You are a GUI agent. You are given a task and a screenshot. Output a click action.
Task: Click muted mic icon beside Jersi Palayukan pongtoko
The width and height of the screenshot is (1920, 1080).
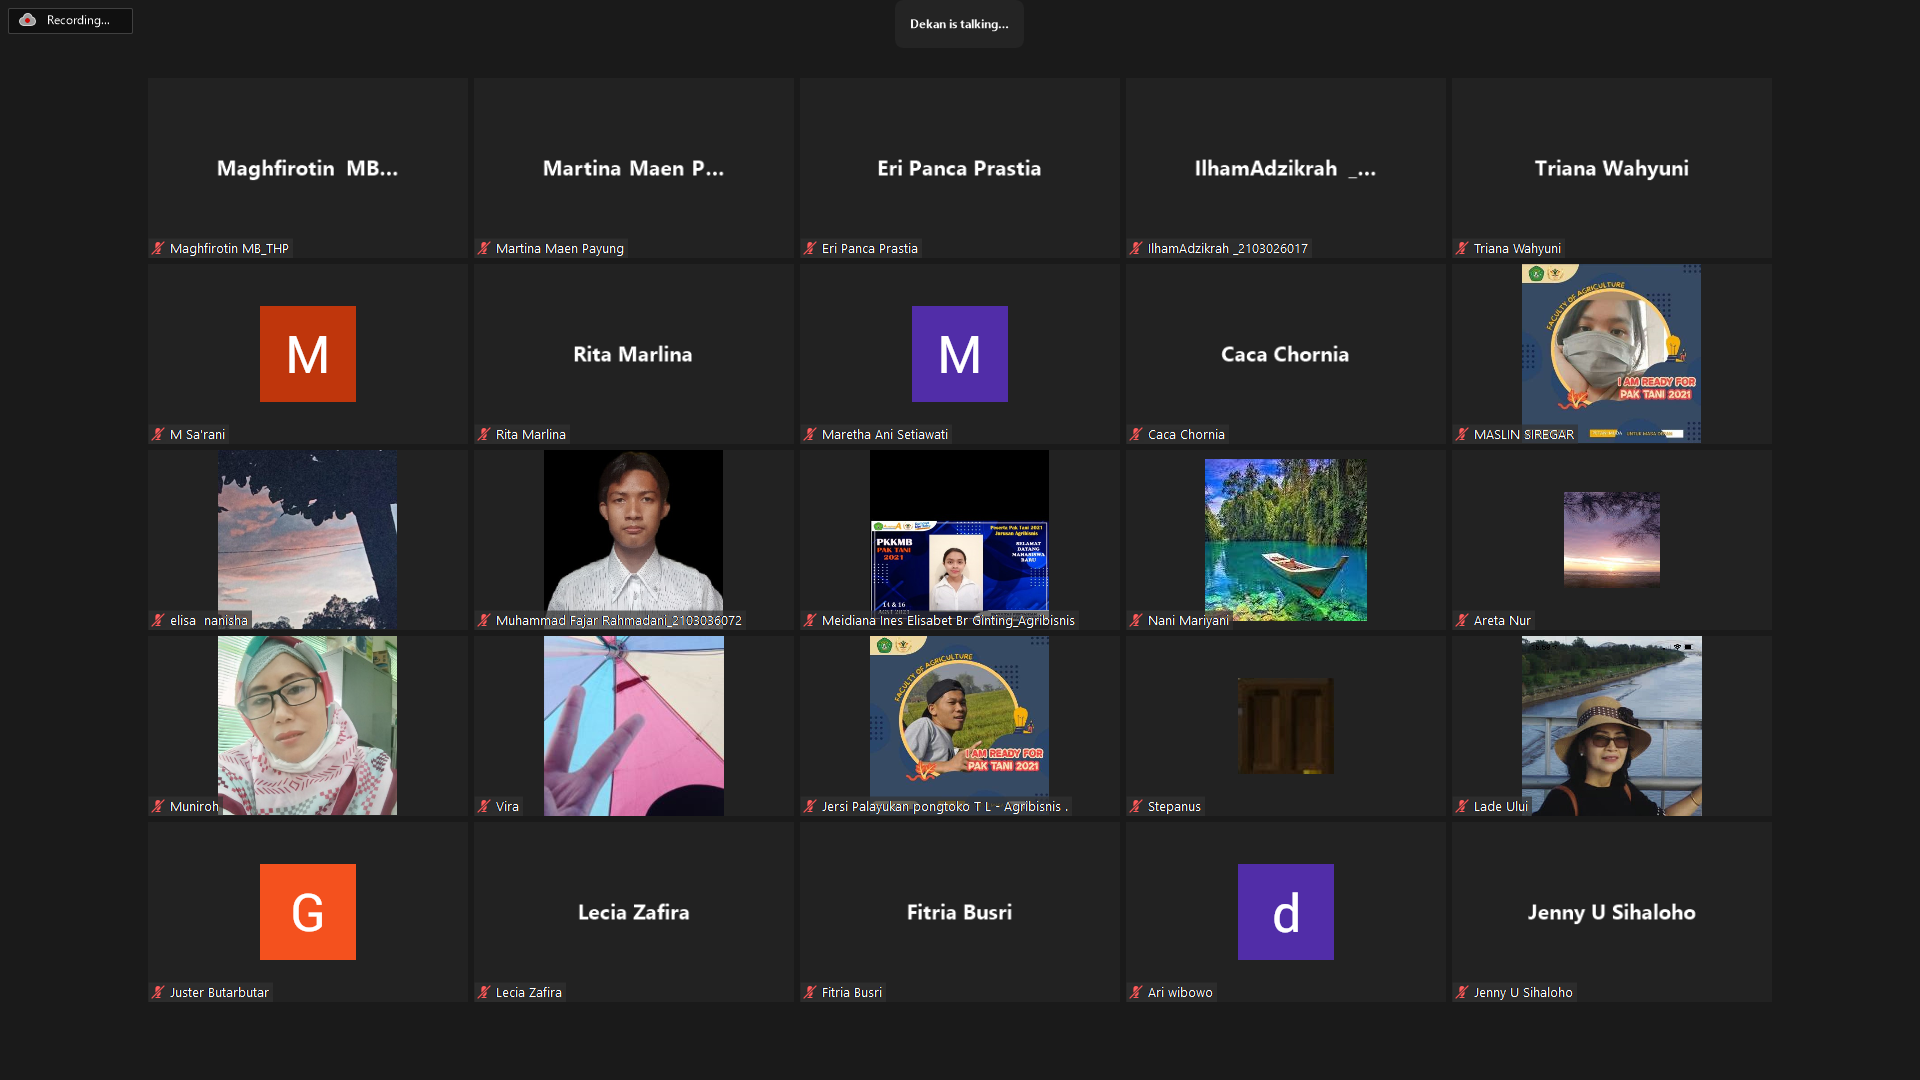pyautogui.click(x=810, y=806)
